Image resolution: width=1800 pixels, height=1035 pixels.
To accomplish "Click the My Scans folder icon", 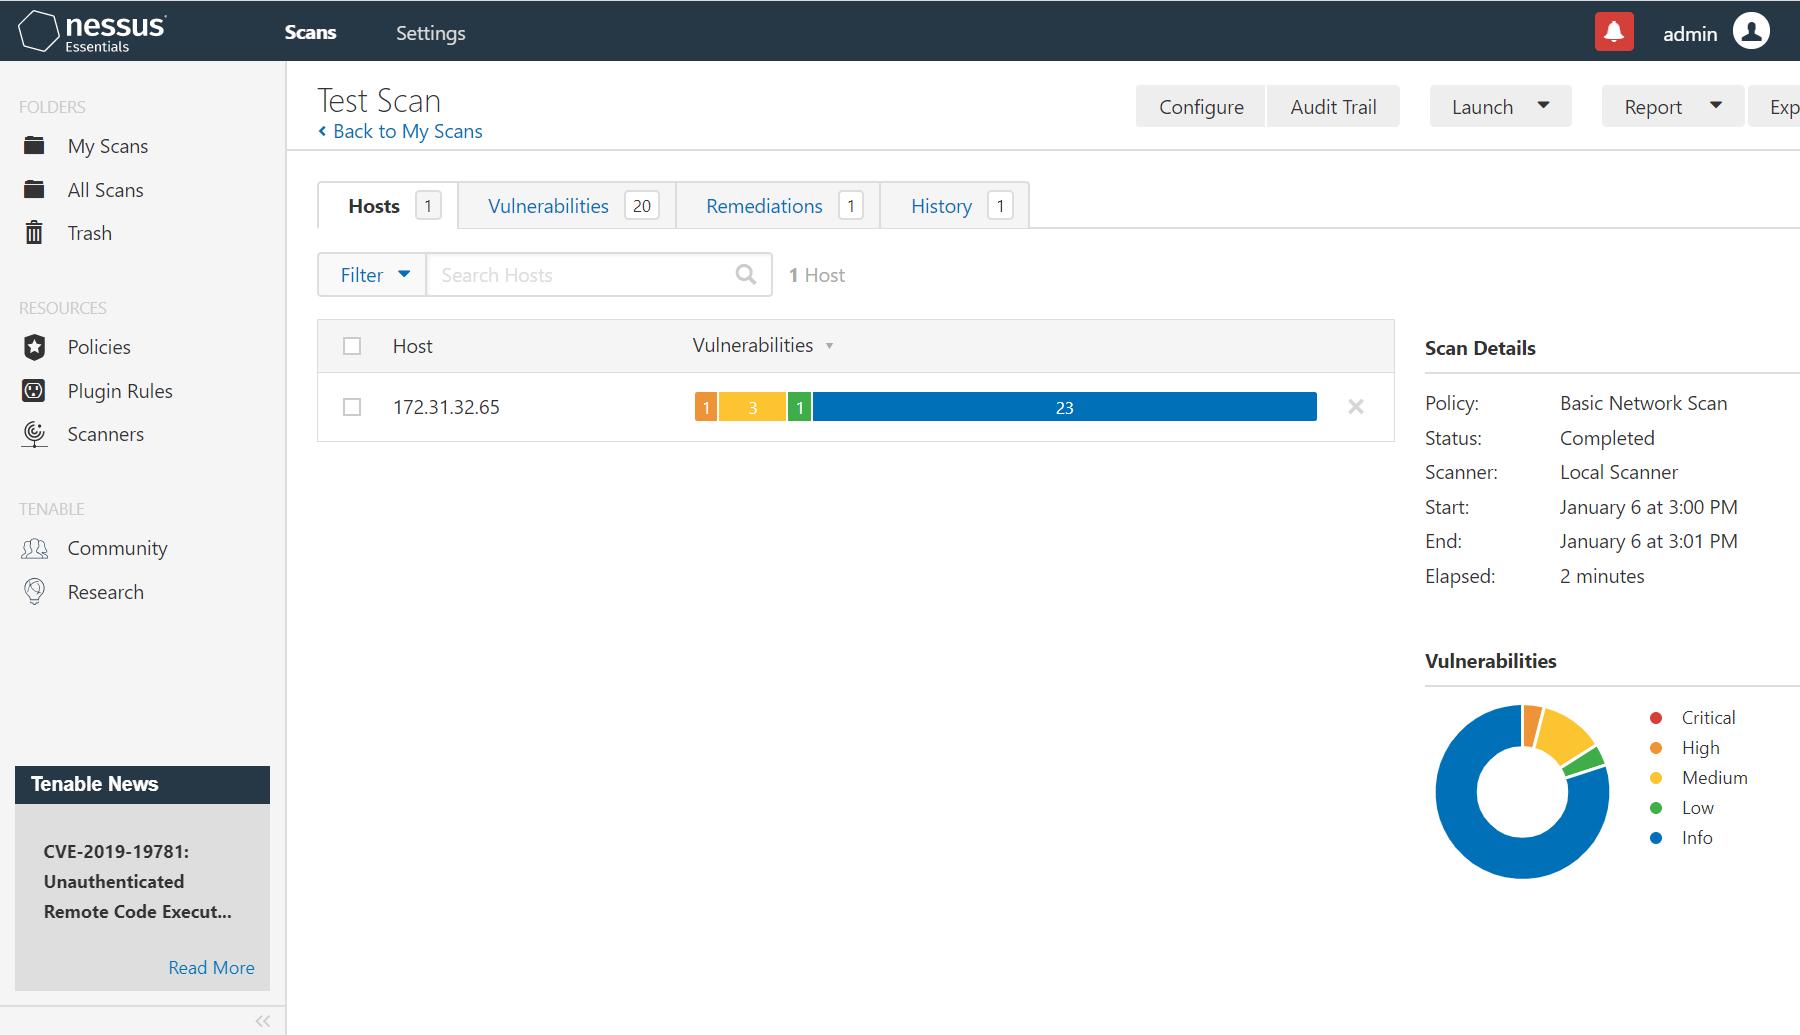I will tap(34, 146).
